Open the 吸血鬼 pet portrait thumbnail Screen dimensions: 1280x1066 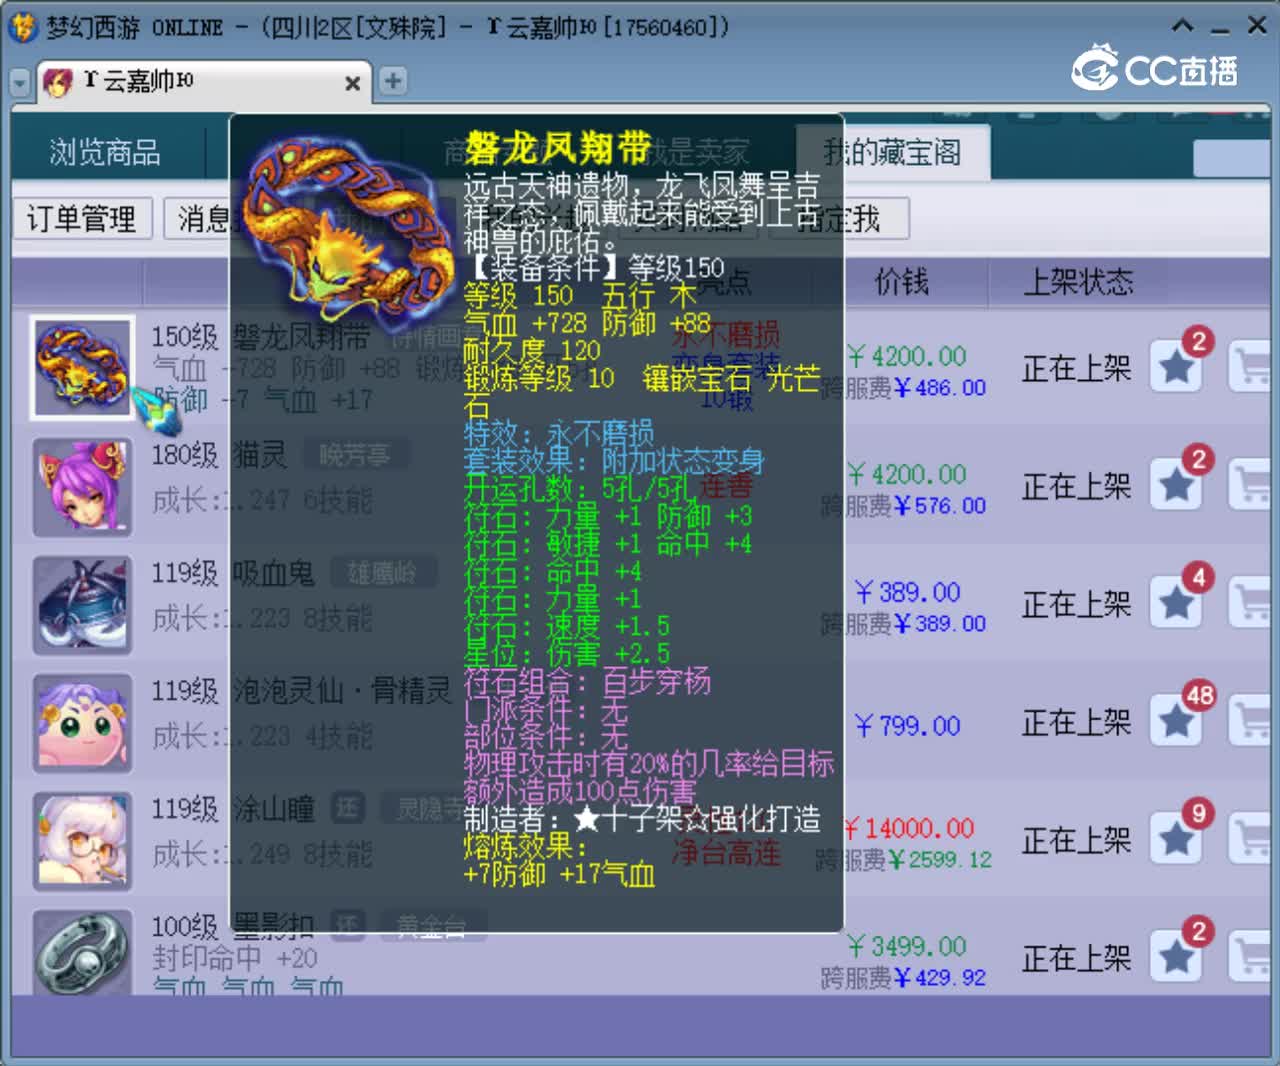coord(82,605)
